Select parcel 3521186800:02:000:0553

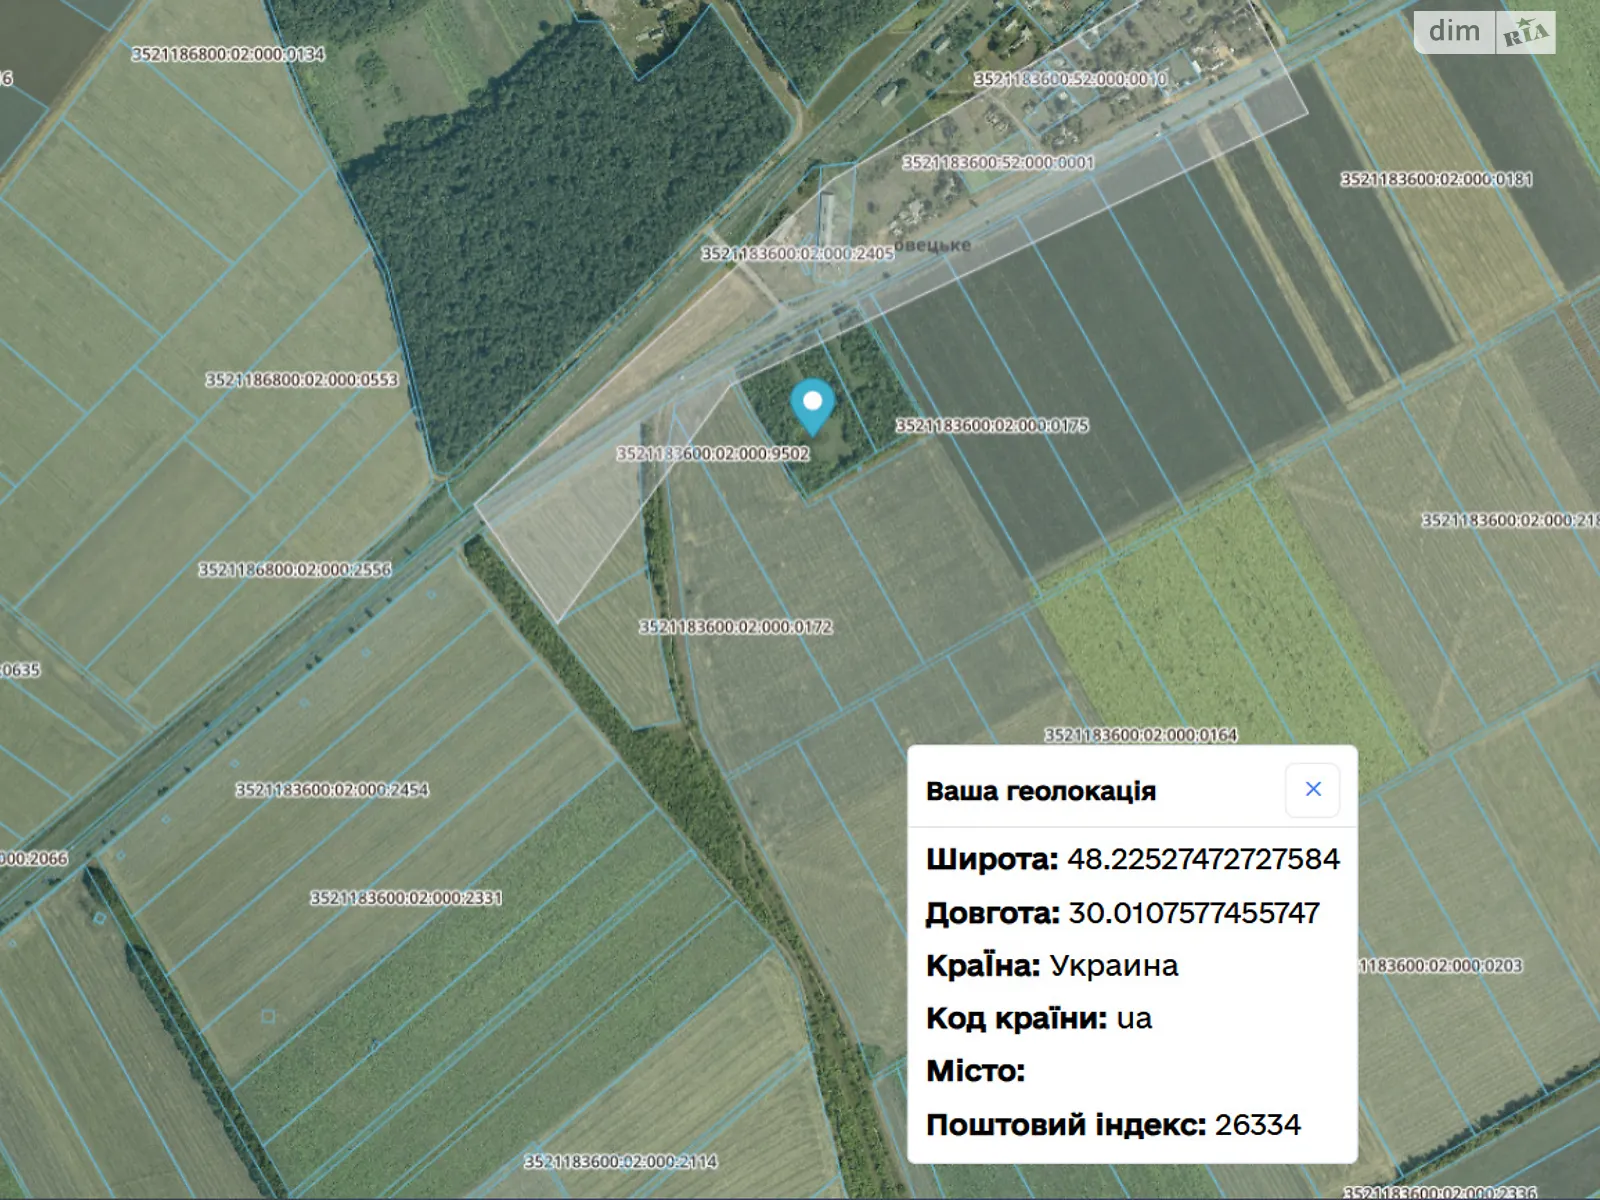click(x=302, y=380)
